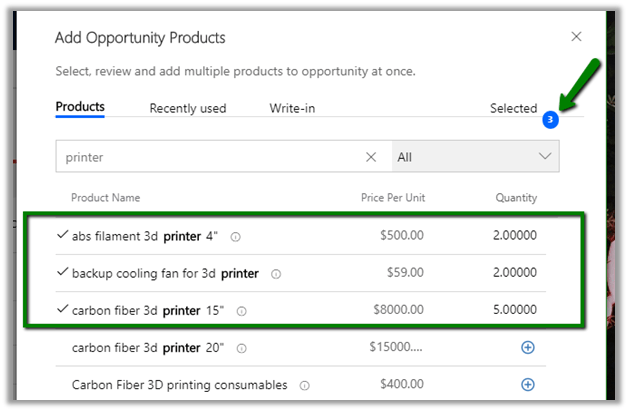The image size is (628, 411).
Task: Clear the printer search text
Action: click(371, 157)
